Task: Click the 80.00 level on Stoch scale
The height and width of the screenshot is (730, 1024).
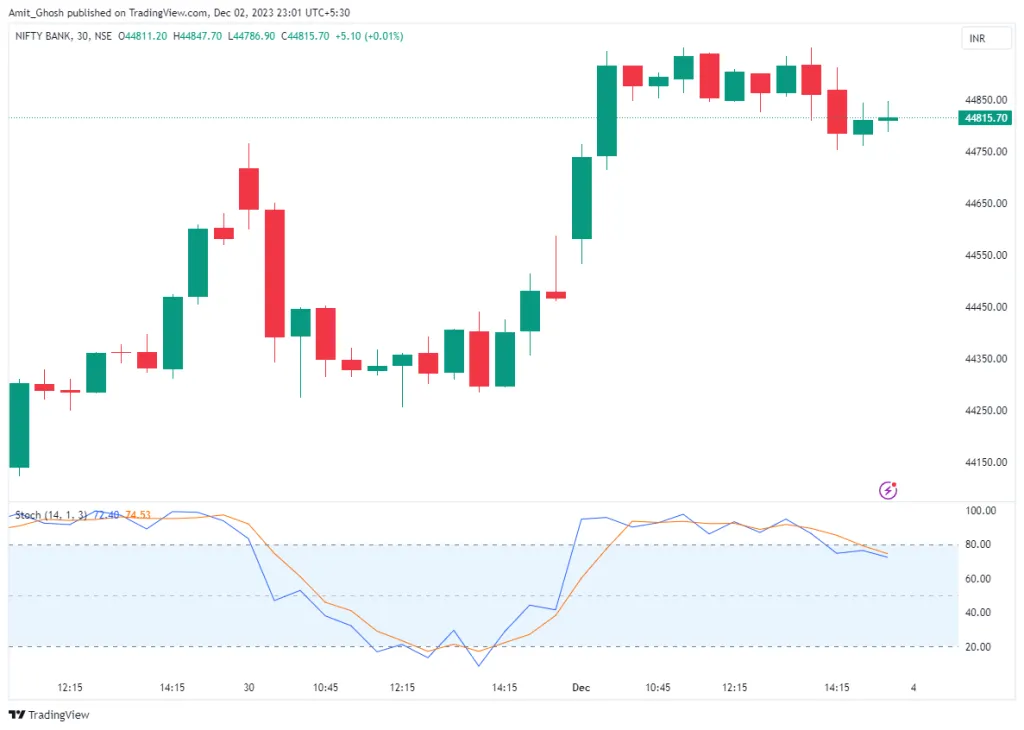Action: 979,545
